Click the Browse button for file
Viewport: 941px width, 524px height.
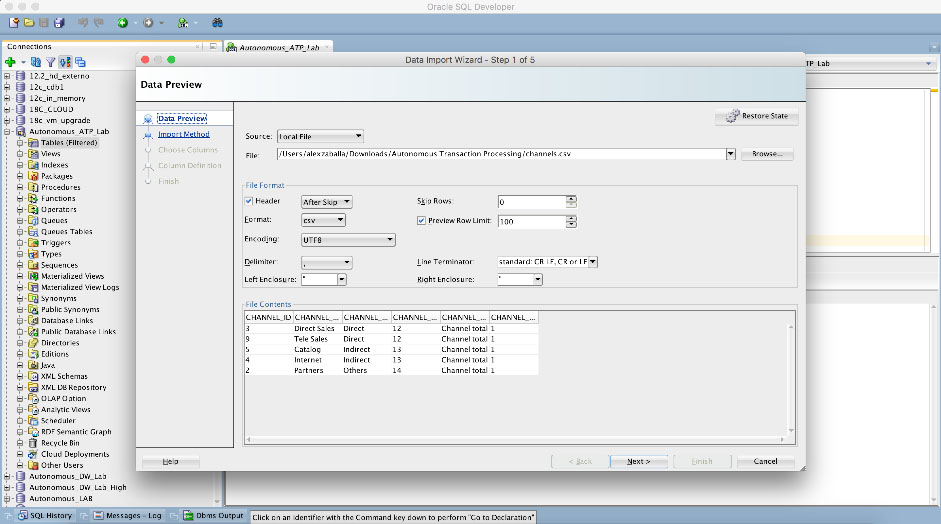(767, 155)
